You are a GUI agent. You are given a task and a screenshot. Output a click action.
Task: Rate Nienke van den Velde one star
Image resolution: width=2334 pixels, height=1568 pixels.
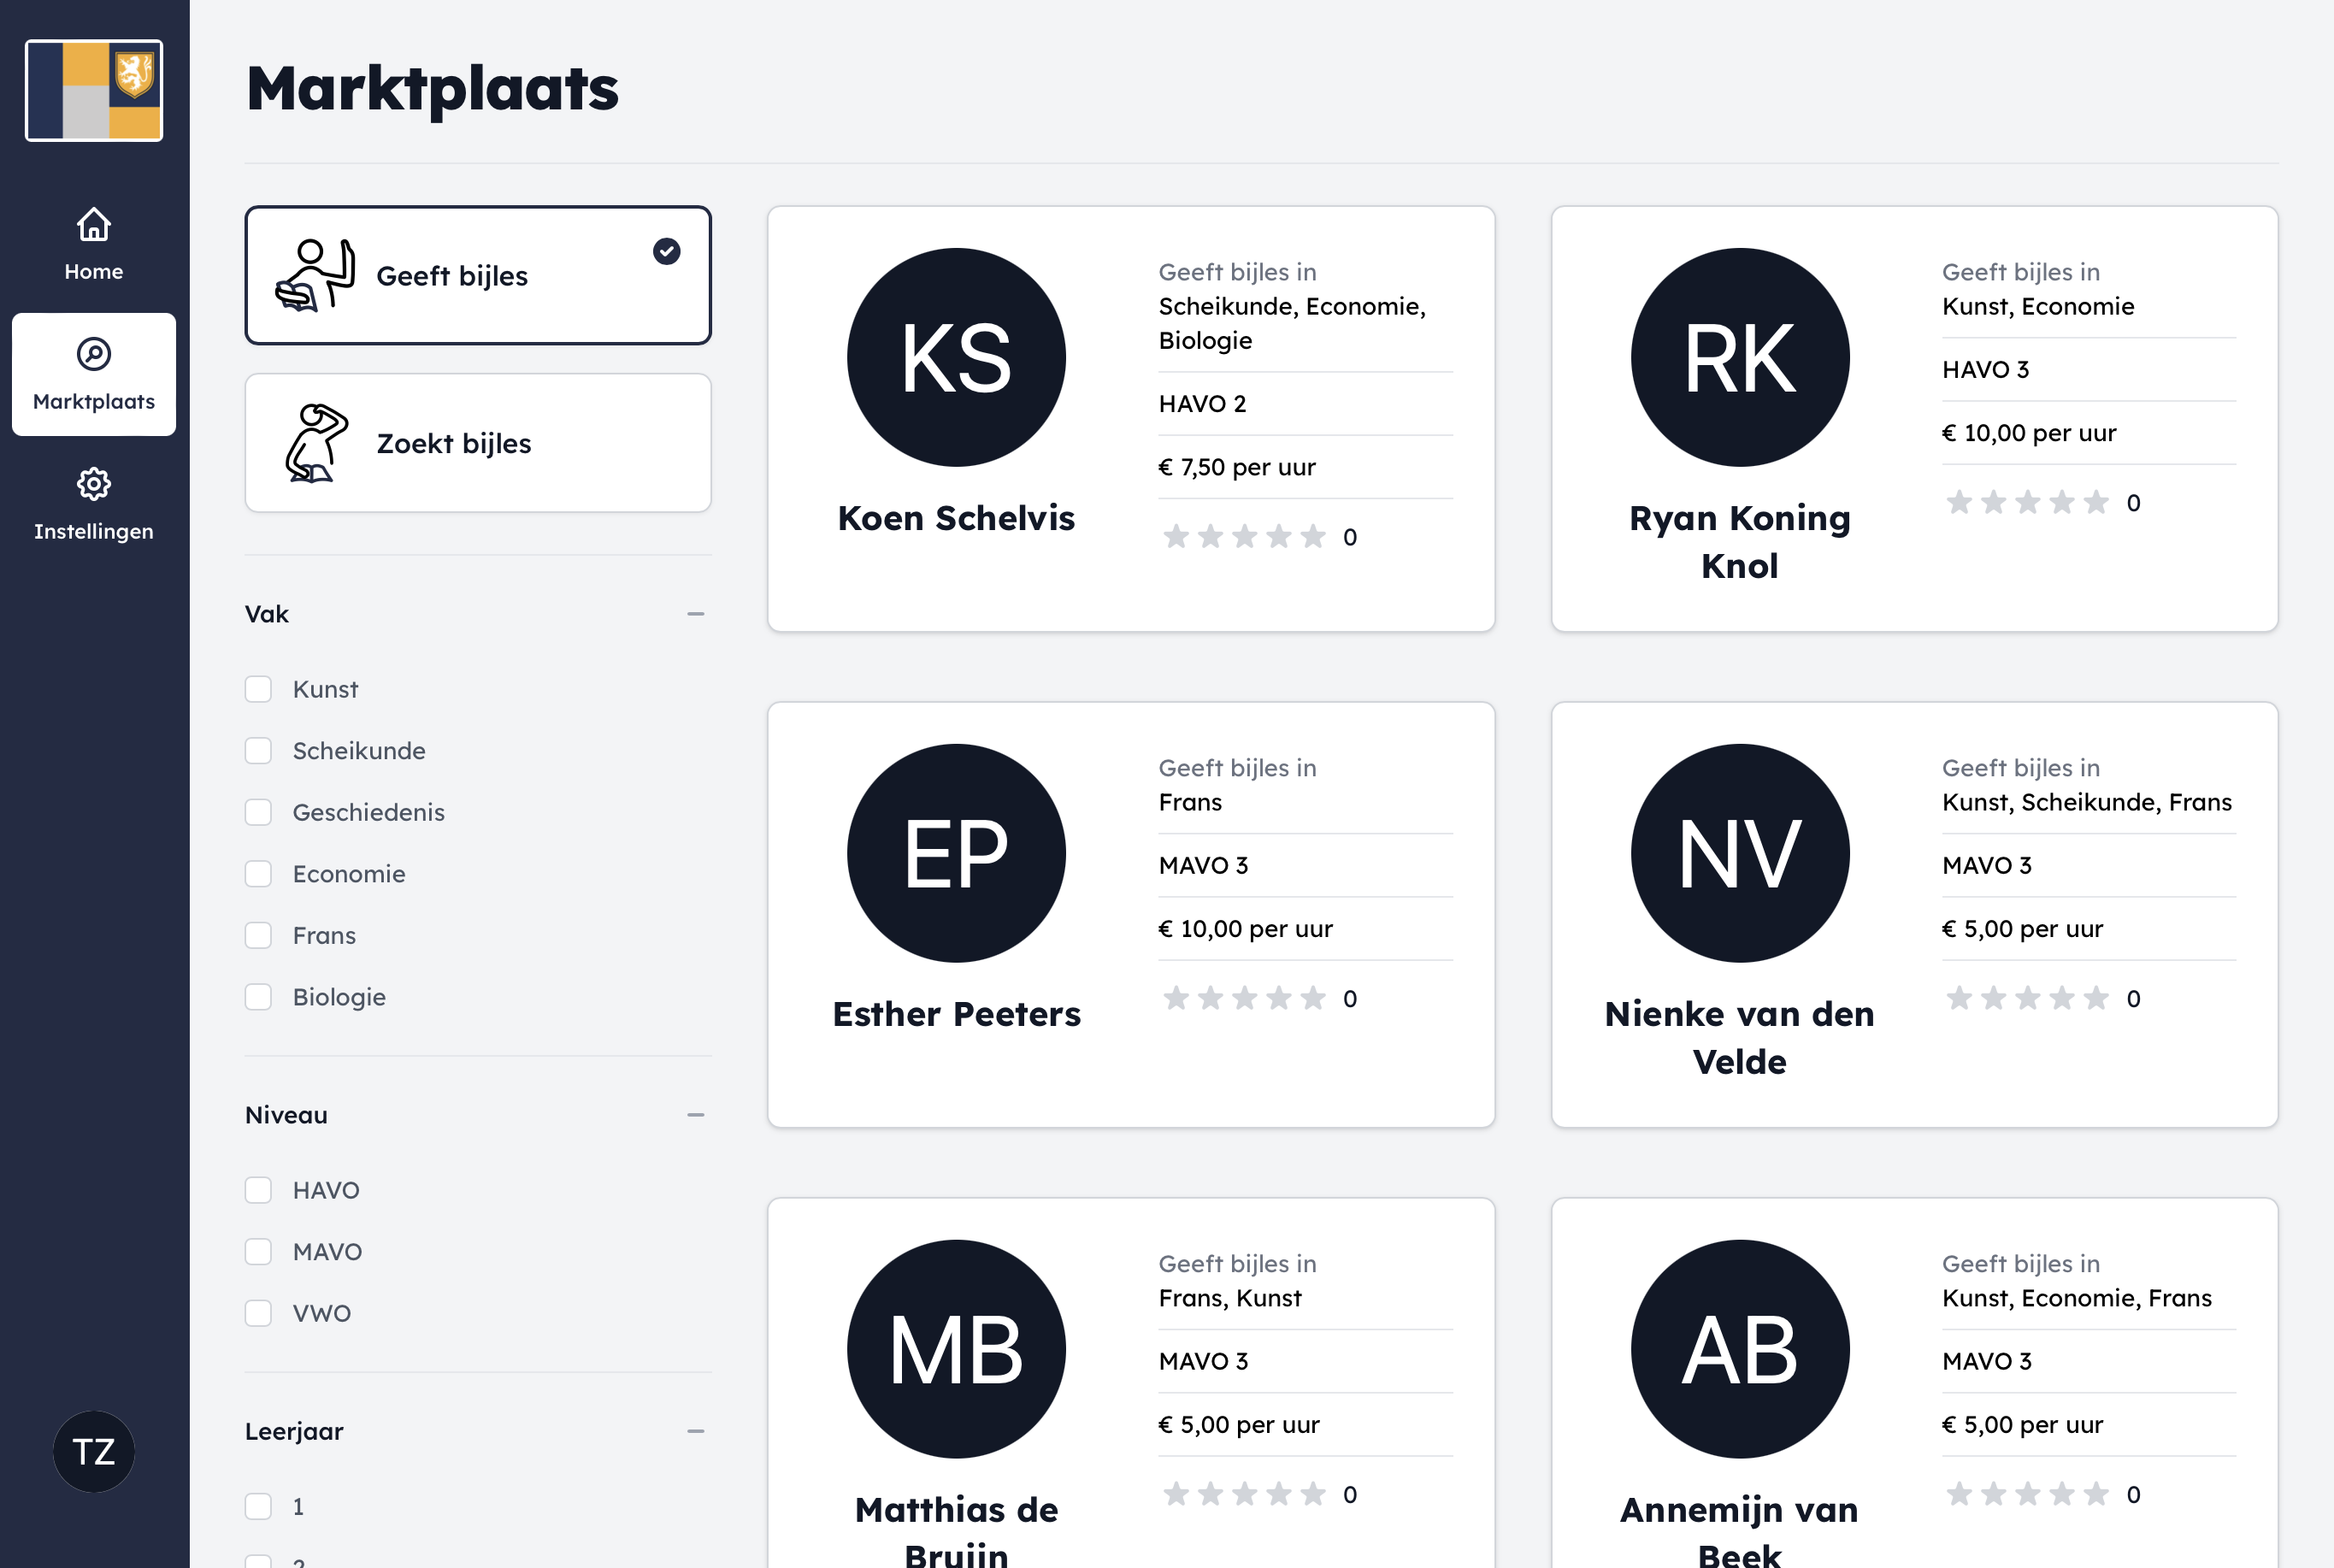point(1957,997)
